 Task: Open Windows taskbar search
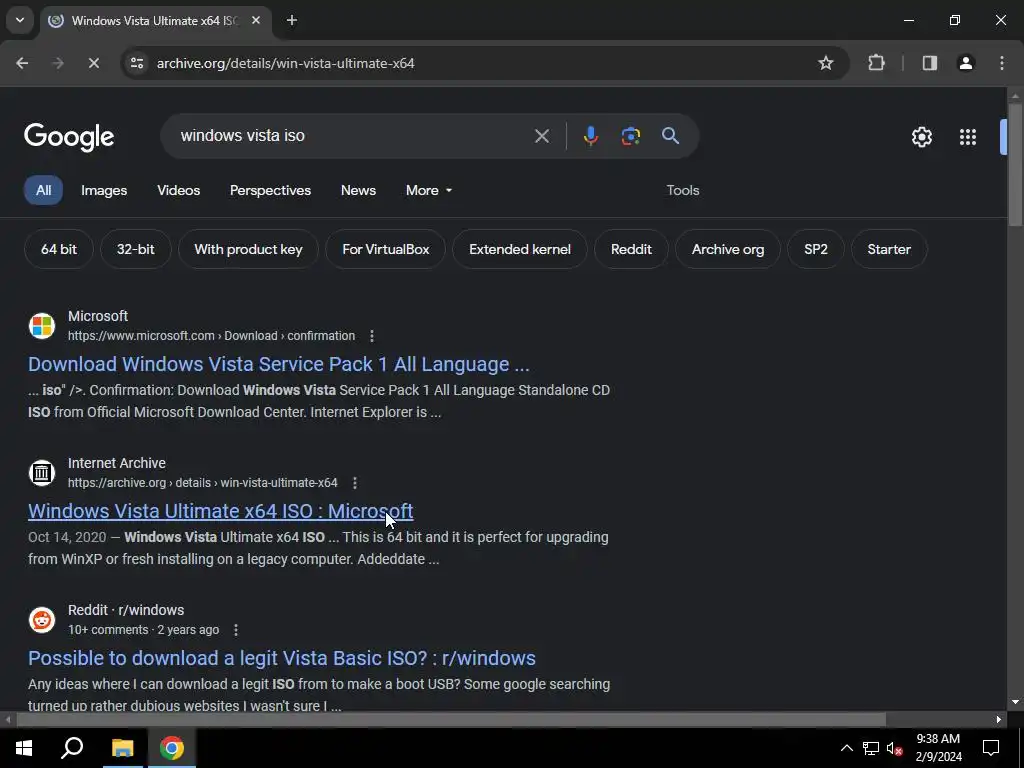click(x=72, y=748)
